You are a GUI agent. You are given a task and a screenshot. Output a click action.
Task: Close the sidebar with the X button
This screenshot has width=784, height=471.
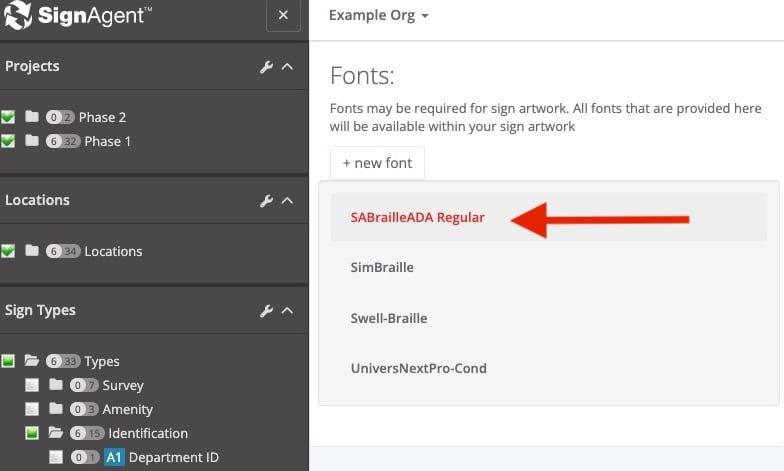[283, 16]
